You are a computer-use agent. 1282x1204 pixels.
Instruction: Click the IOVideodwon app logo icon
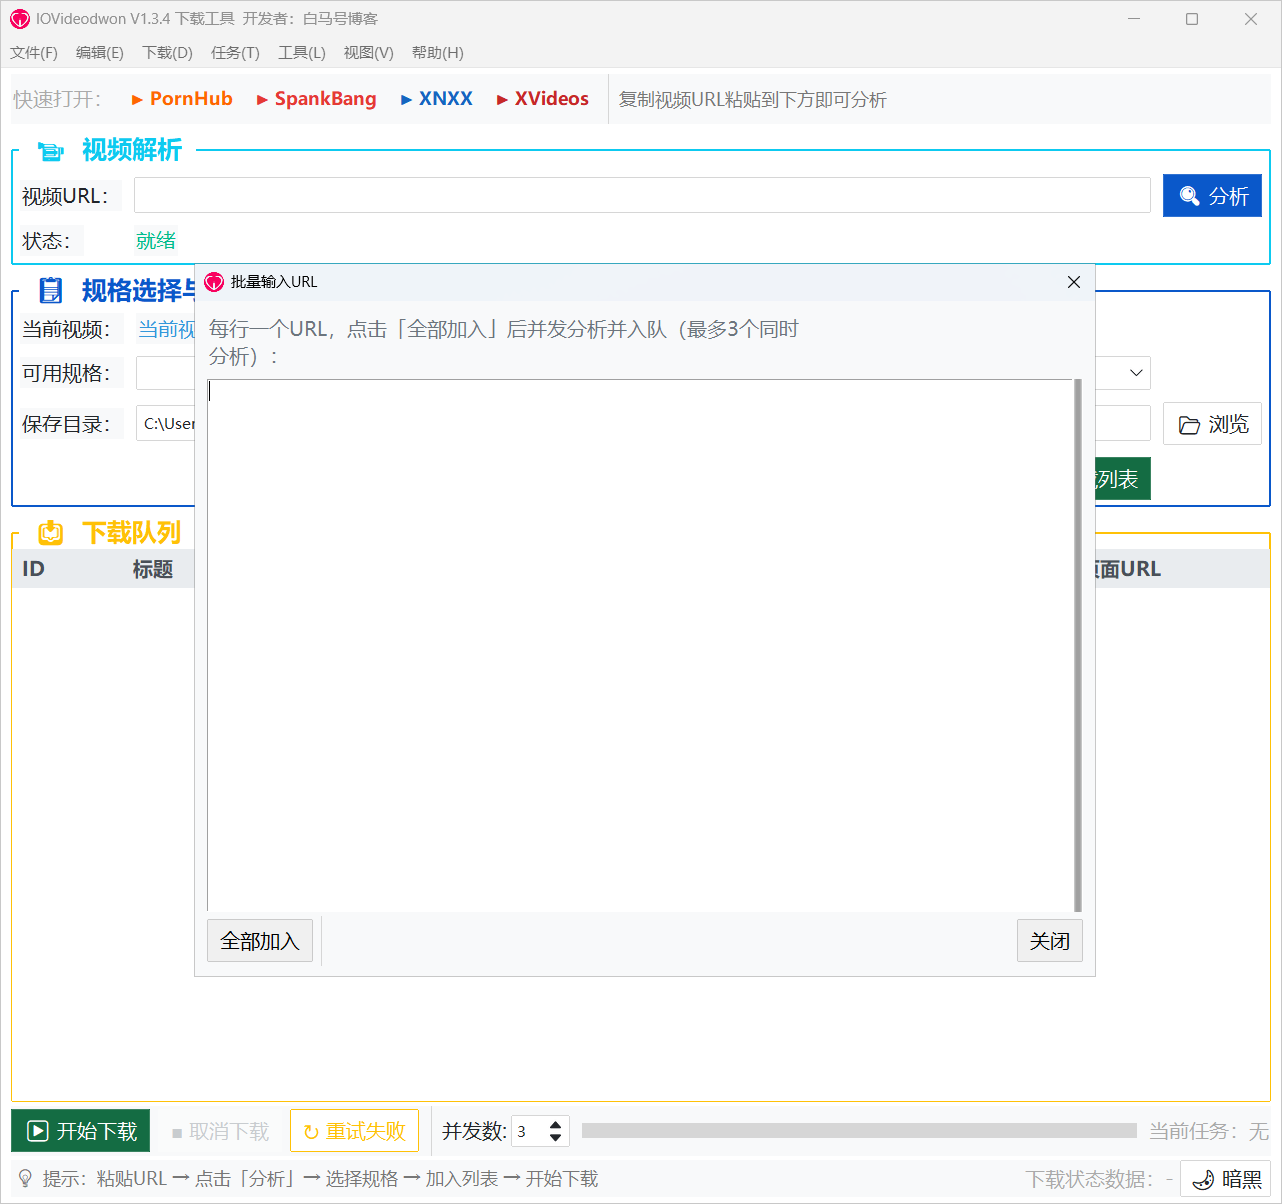(20, 19)
